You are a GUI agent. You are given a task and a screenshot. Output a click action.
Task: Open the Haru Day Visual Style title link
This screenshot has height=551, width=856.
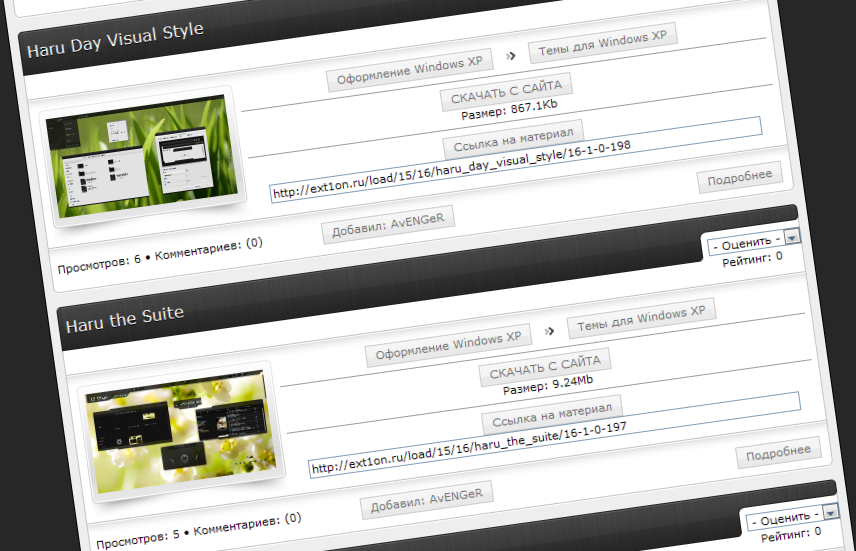pos(115,41)
